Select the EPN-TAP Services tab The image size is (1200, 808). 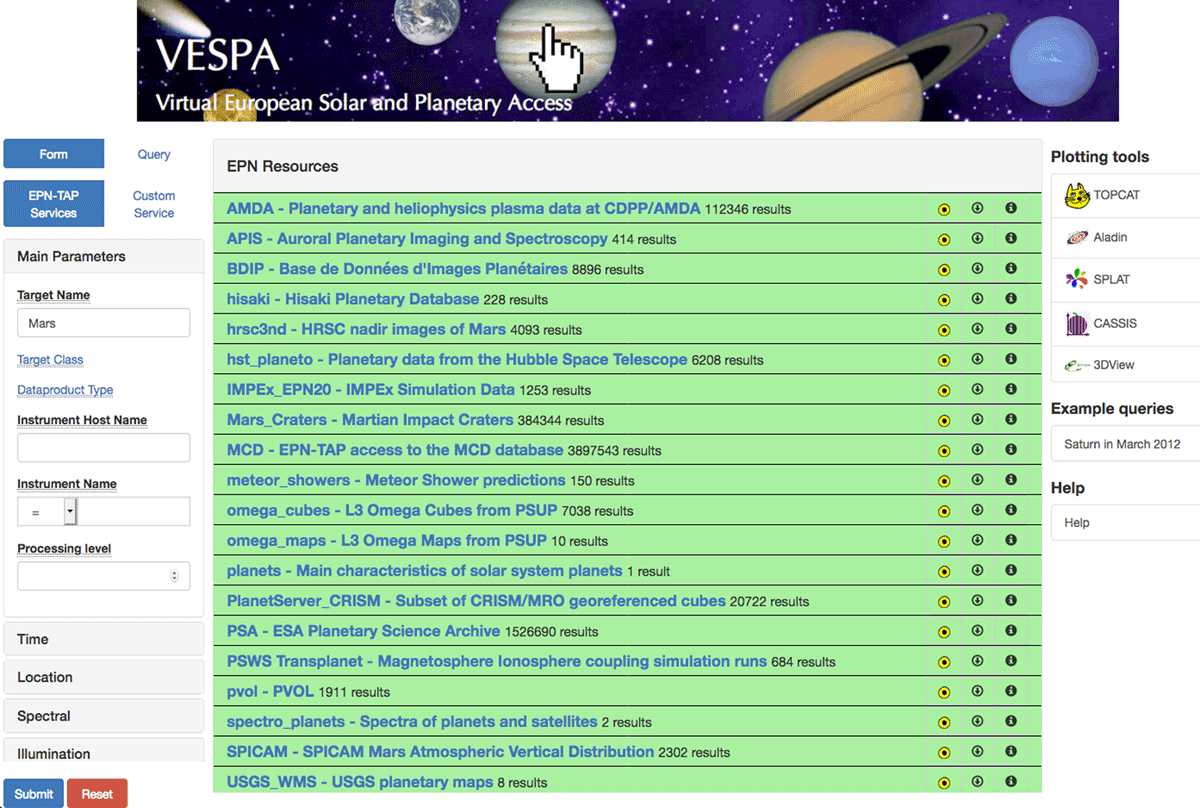[x=54, y=204]
